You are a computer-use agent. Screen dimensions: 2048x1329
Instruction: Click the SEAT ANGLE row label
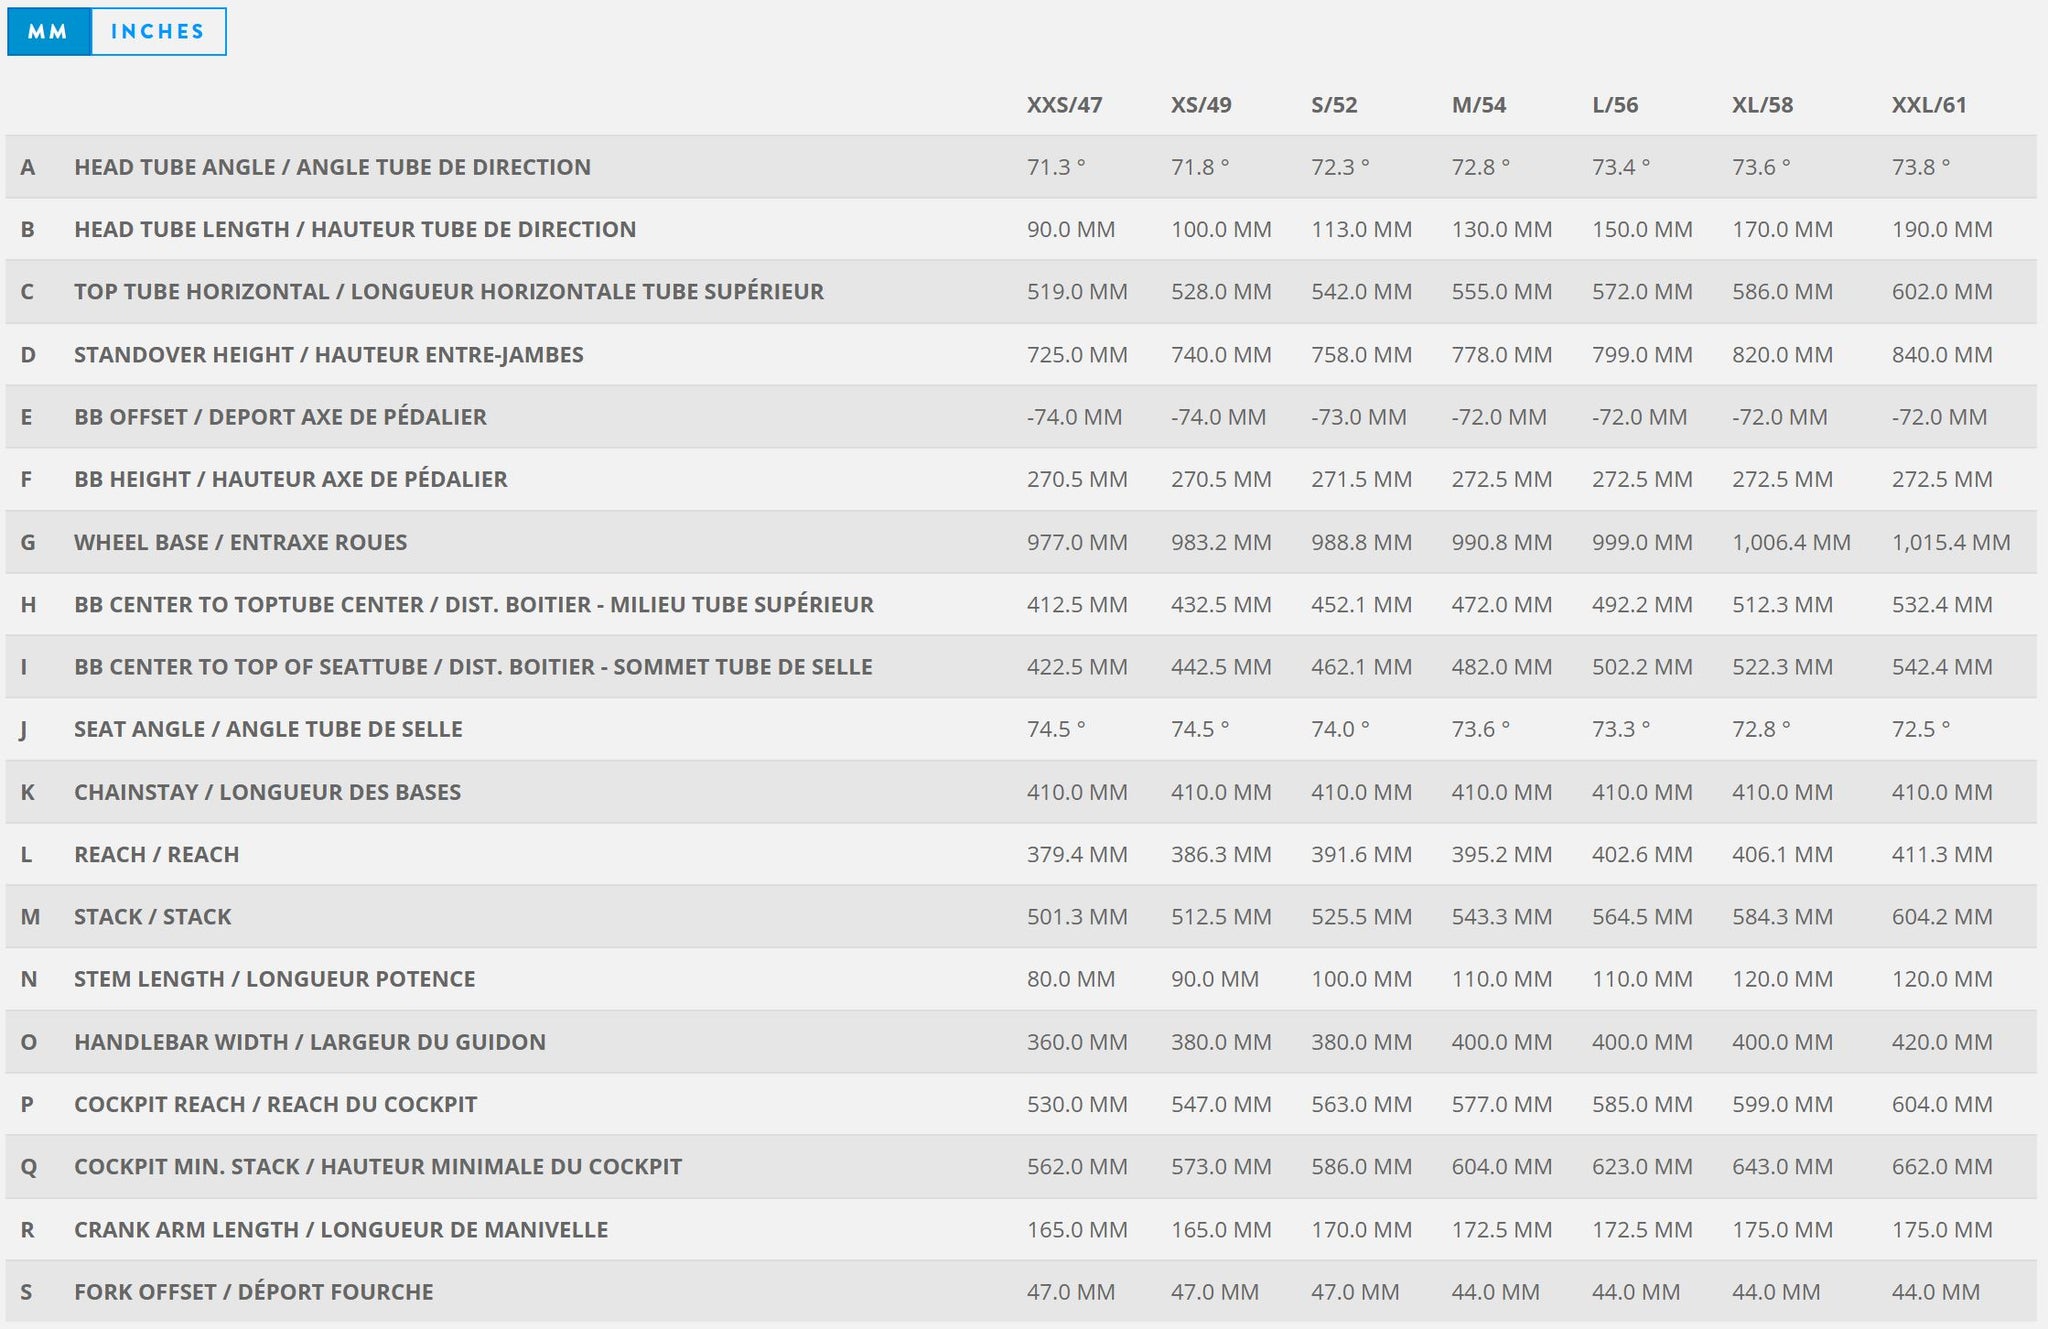[268, 729]
